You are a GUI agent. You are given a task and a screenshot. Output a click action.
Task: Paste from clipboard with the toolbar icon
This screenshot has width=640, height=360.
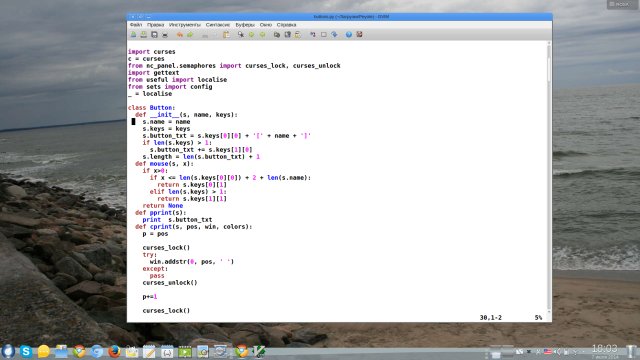(x=226, y=35)
